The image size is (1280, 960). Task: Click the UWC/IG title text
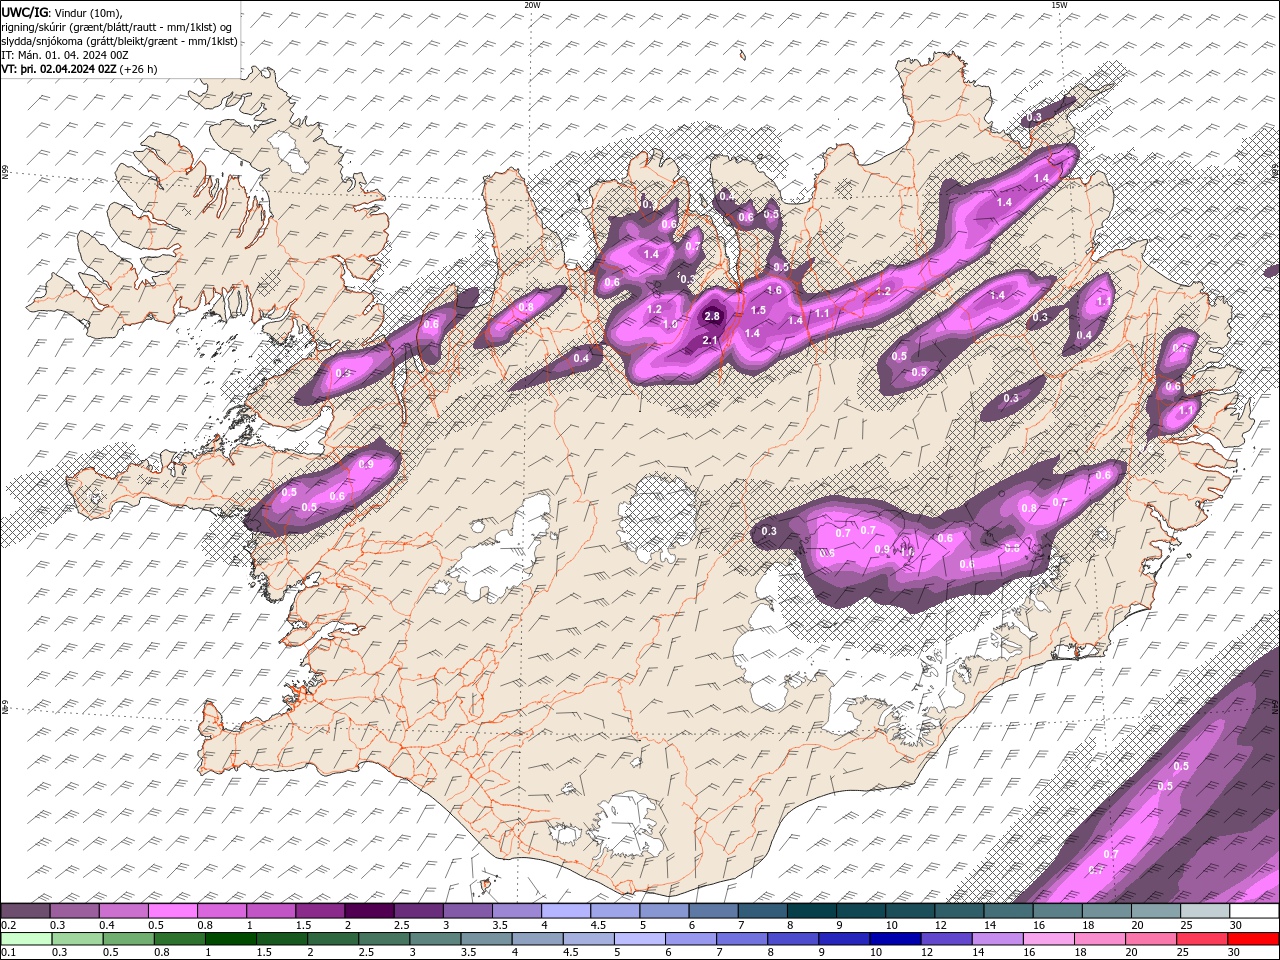point(25,12)
